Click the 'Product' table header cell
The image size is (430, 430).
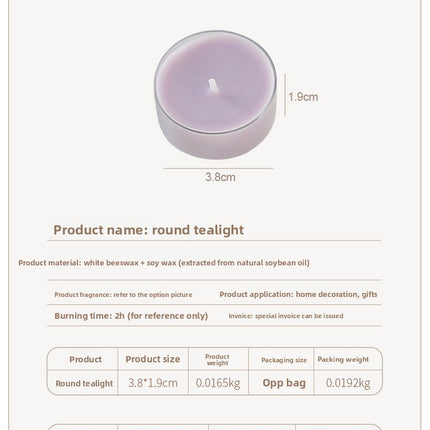tap(85, 359)
